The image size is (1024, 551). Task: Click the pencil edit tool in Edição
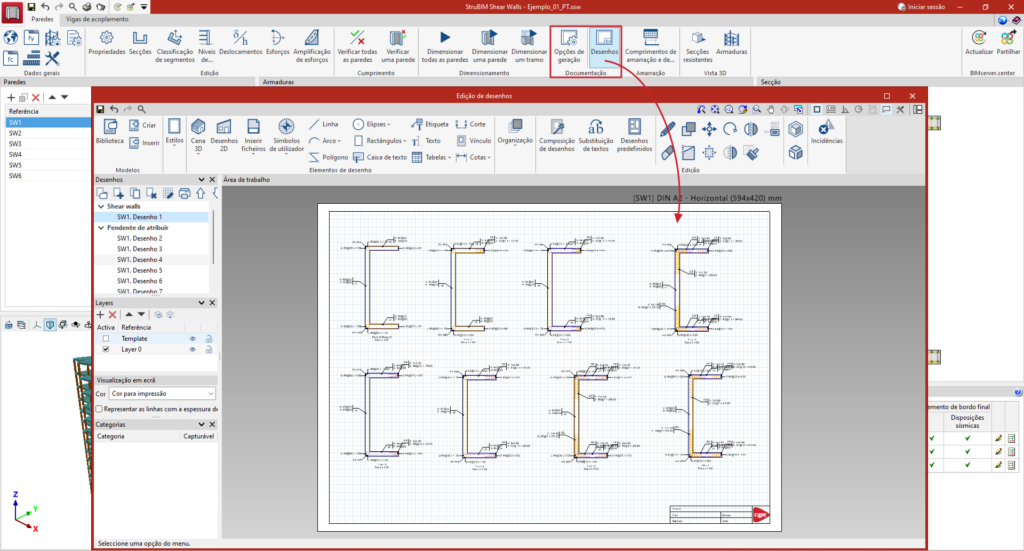pos(667,129)
